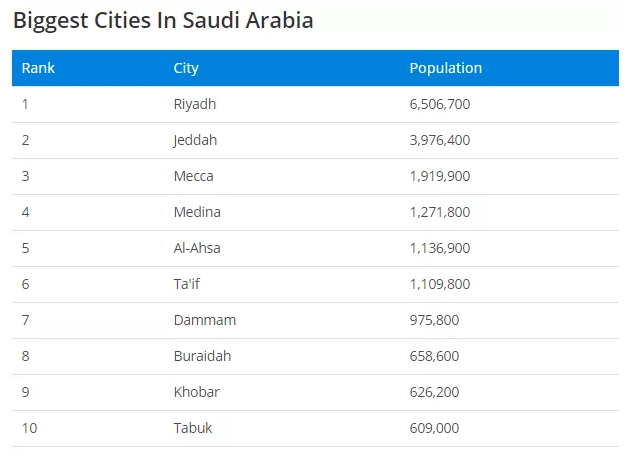Select the Jeddah city cell

point(195,140)
